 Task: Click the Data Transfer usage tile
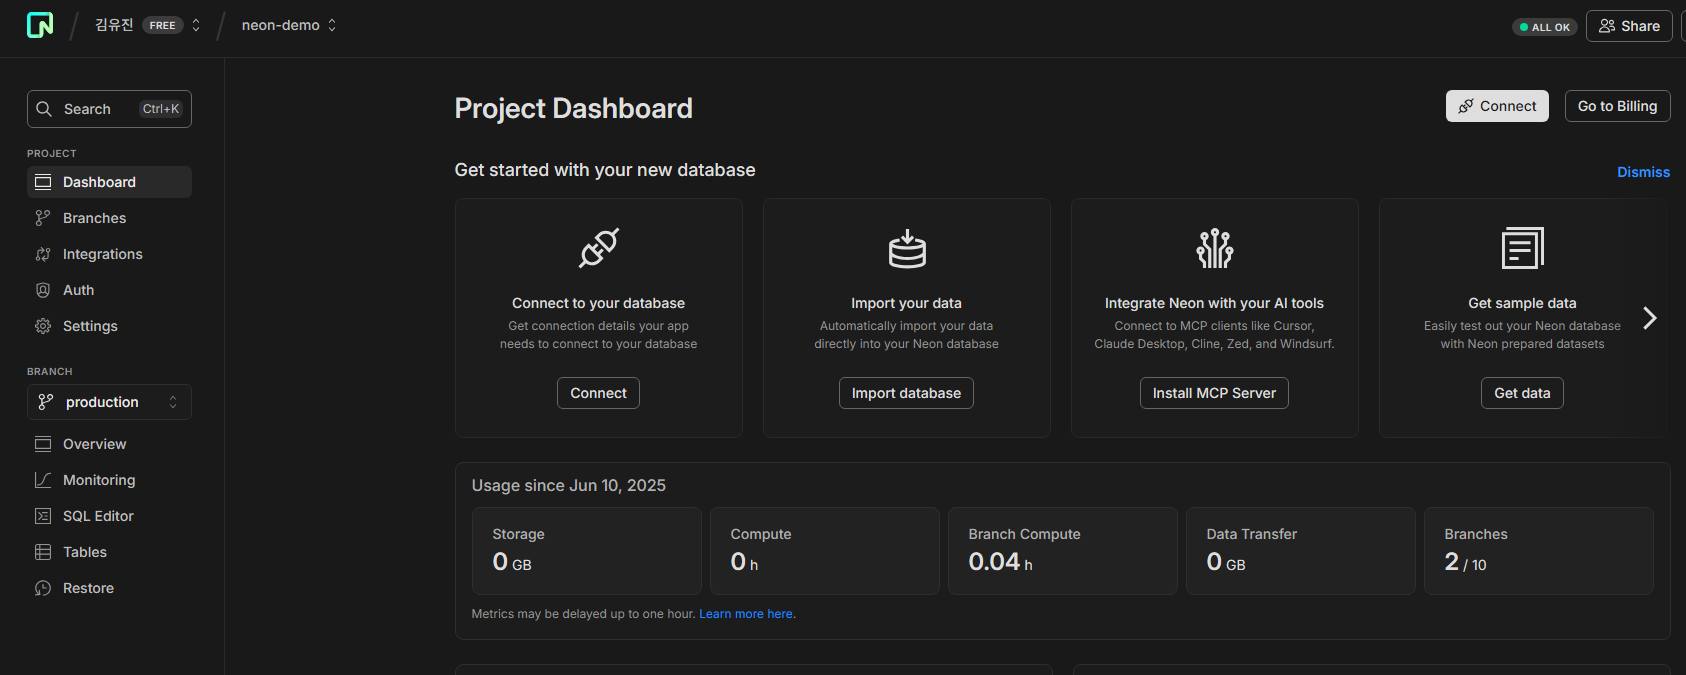1301,551
